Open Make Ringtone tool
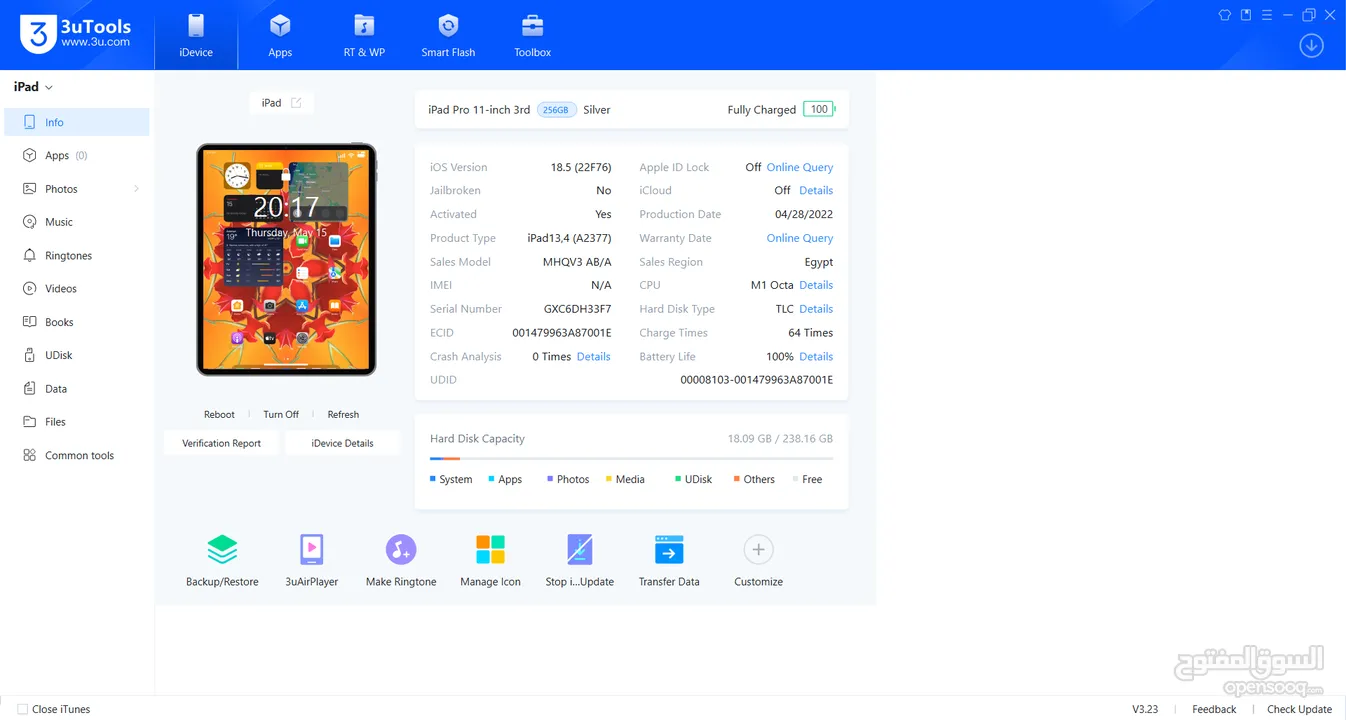This screenshot has height=720, width=1346. (401, 560)
